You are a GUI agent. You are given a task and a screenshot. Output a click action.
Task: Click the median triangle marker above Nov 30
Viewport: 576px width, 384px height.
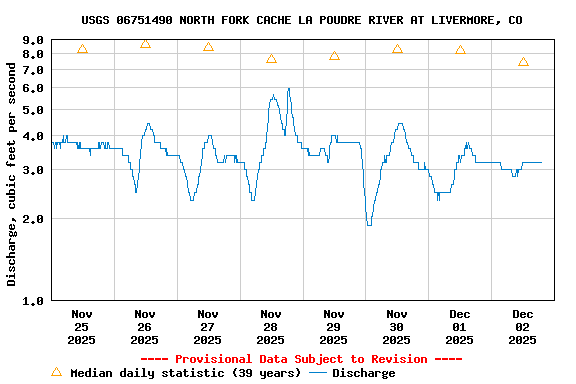click(397, 49)
